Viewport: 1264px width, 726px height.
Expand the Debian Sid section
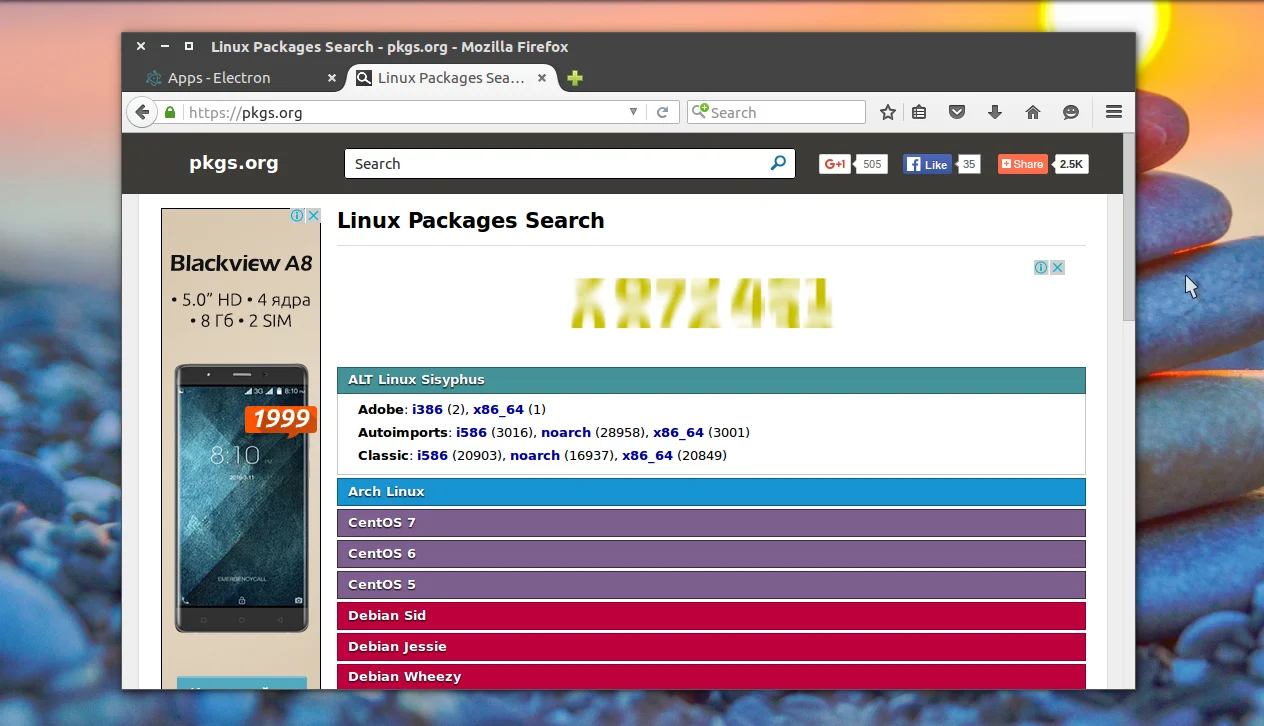pos(711,616)
